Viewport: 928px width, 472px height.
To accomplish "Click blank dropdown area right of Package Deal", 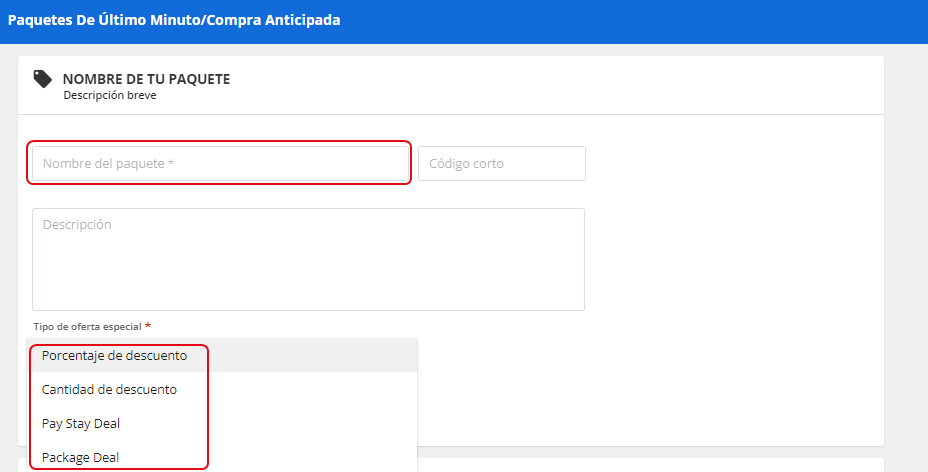I will (312, 457).
